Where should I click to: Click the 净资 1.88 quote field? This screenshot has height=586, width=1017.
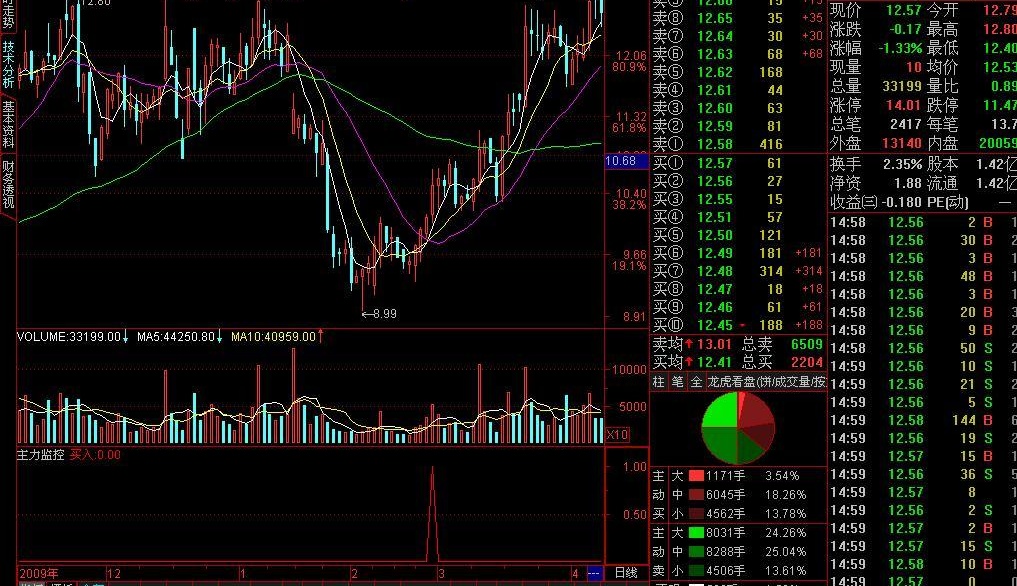pyautogui.click(x=876, y=183)
